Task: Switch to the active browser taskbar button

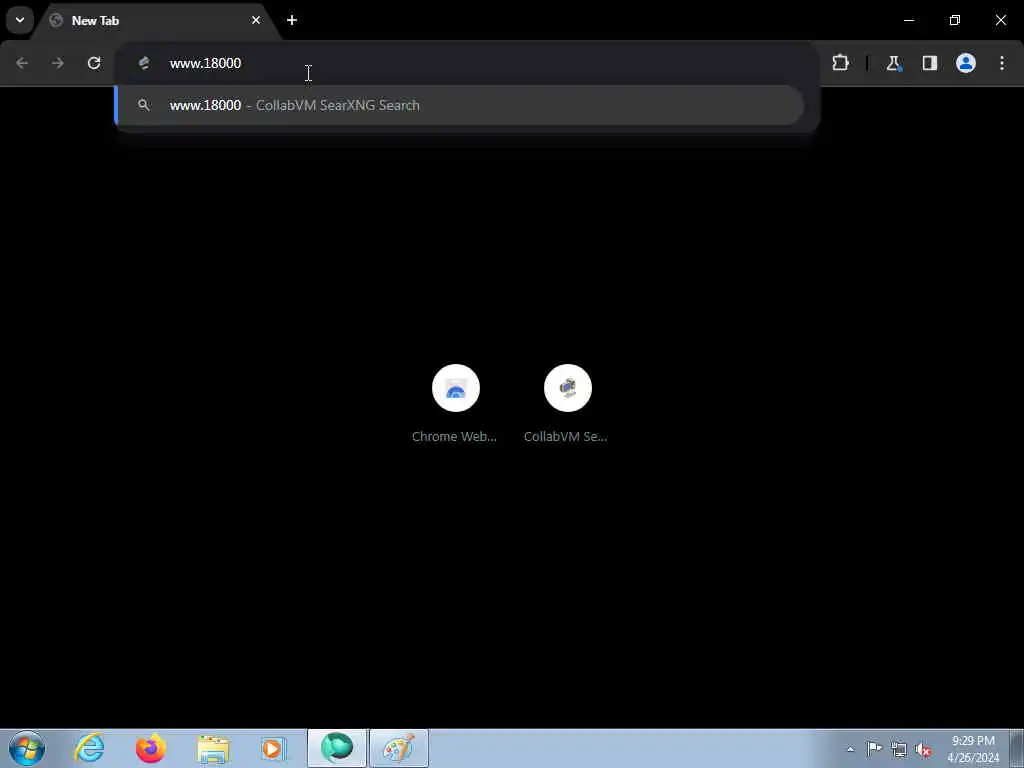Action: click(337, 748)
